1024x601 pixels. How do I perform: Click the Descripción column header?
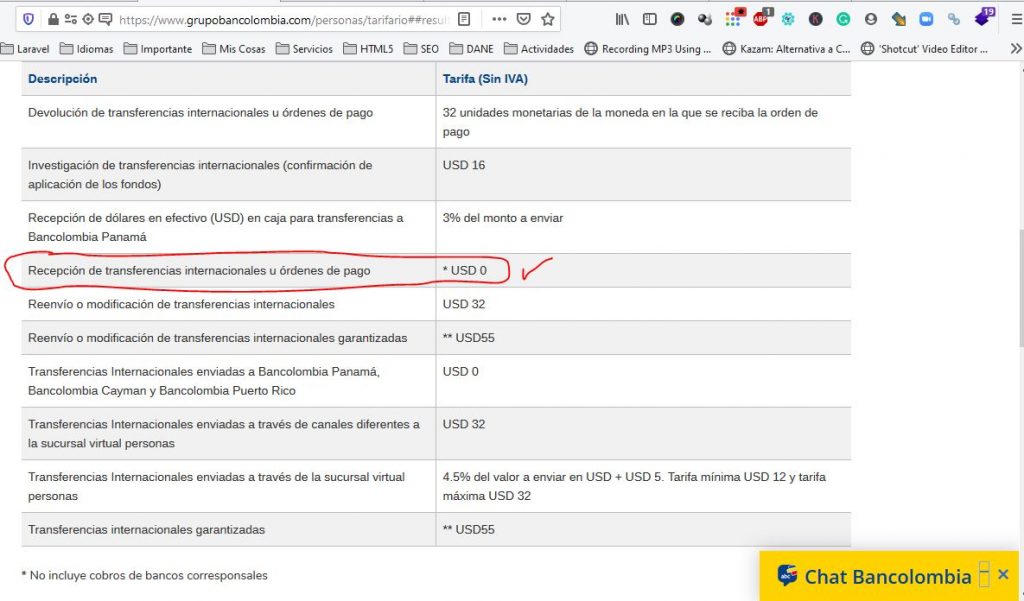pyautogui.click(x=63, y=78)
